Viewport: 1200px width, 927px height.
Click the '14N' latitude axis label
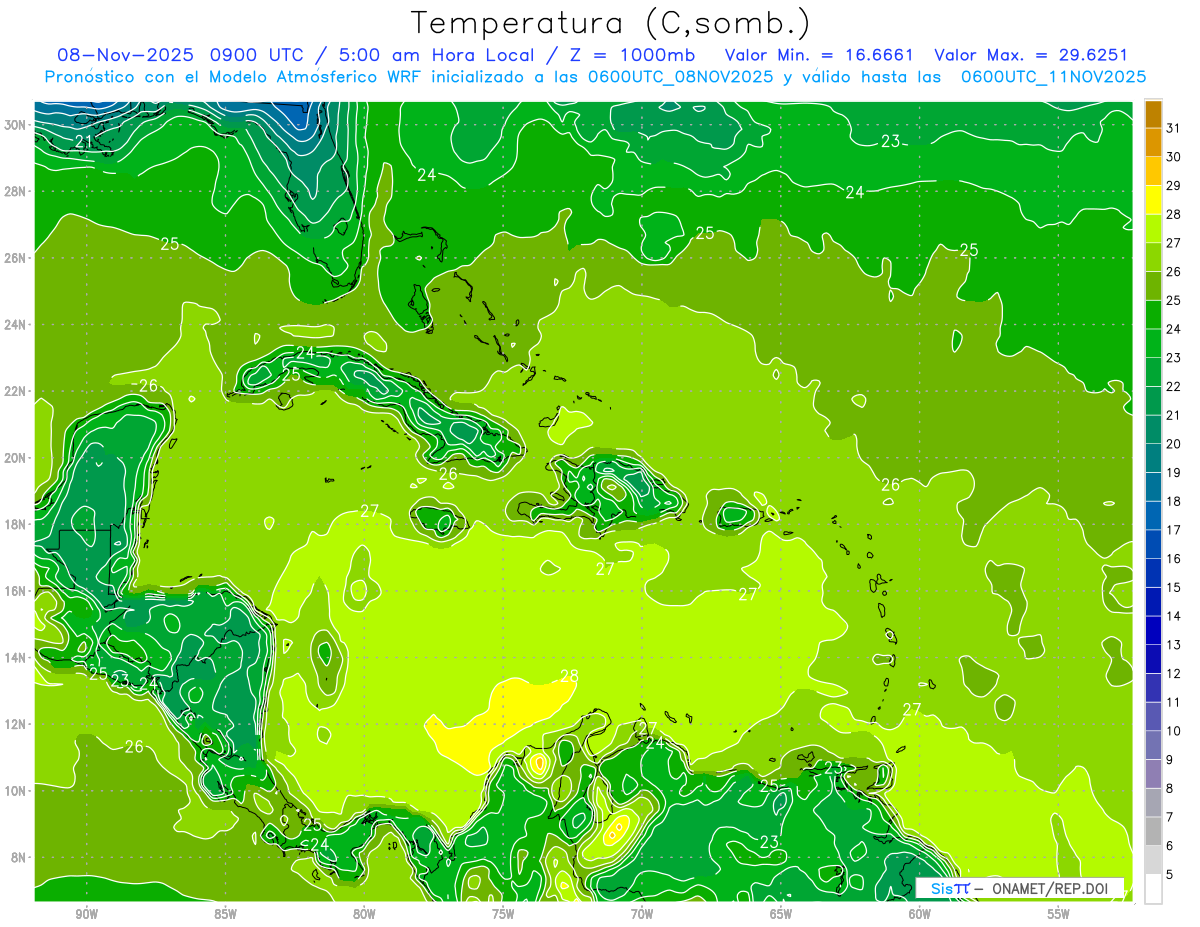[x=15, y=657]
